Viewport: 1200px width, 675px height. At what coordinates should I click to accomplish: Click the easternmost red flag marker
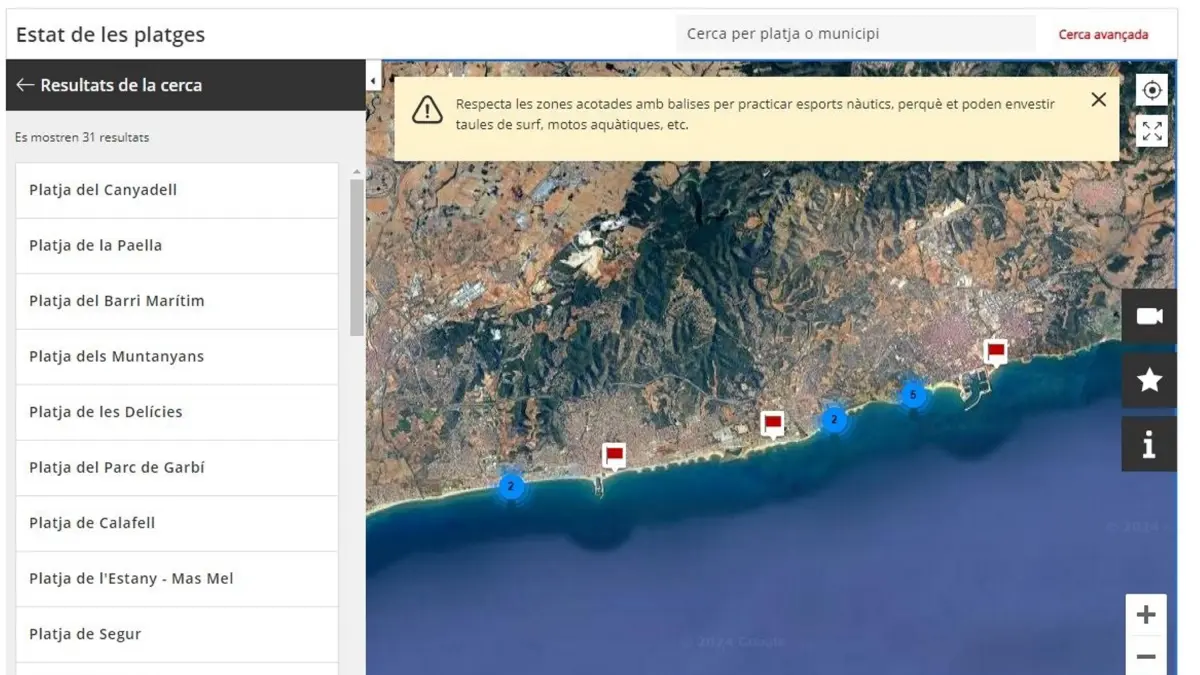(x=995, y=351)
